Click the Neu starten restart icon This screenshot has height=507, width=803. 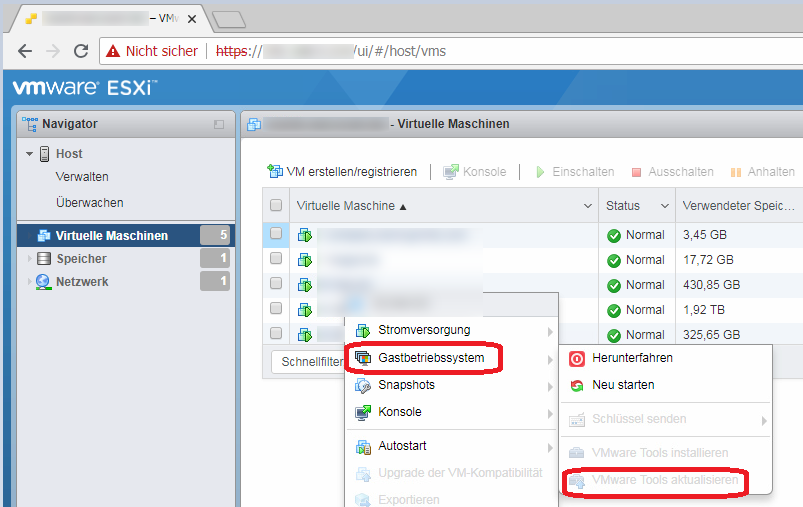coord(577,385)
